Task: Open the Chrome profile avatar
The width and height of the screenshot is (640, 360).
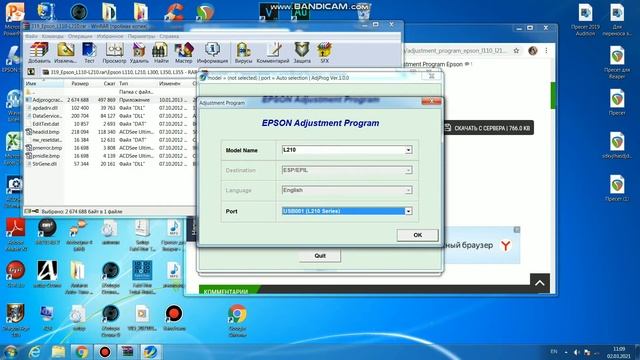Action: [533, 51]
